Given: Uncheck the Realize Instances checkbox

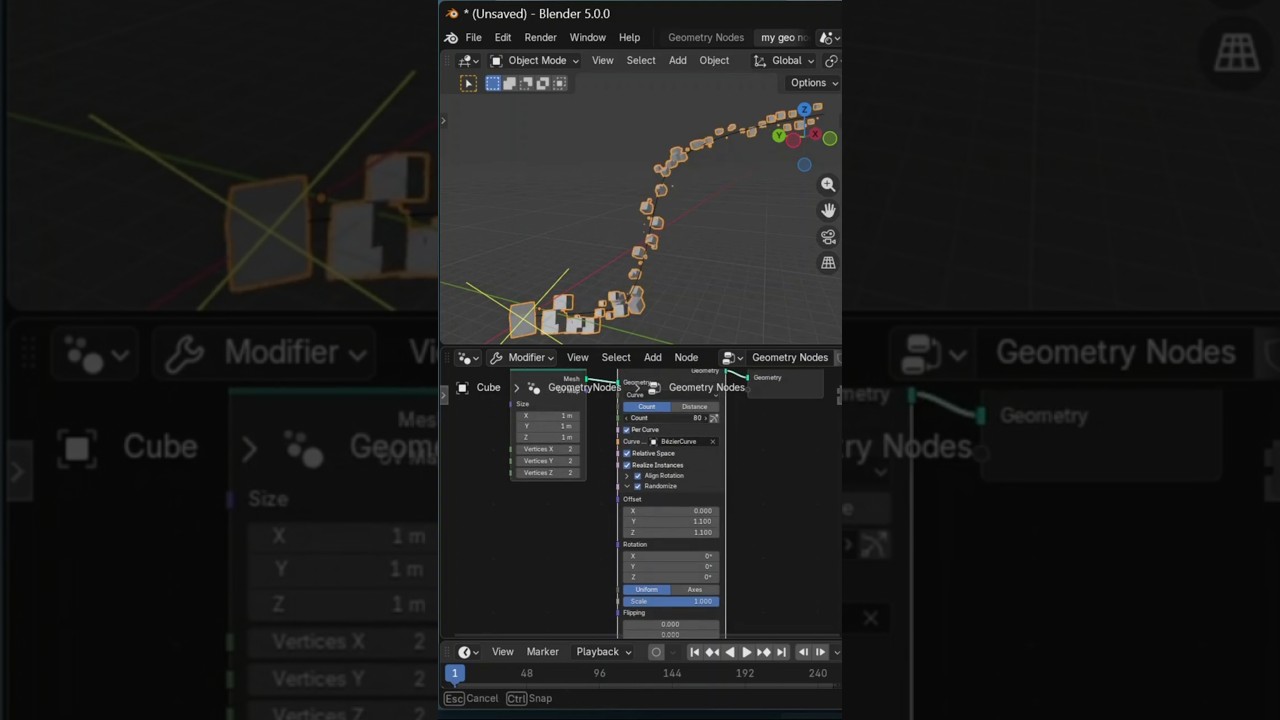Looking at the screenshot, I should click(x=627, y=465).
